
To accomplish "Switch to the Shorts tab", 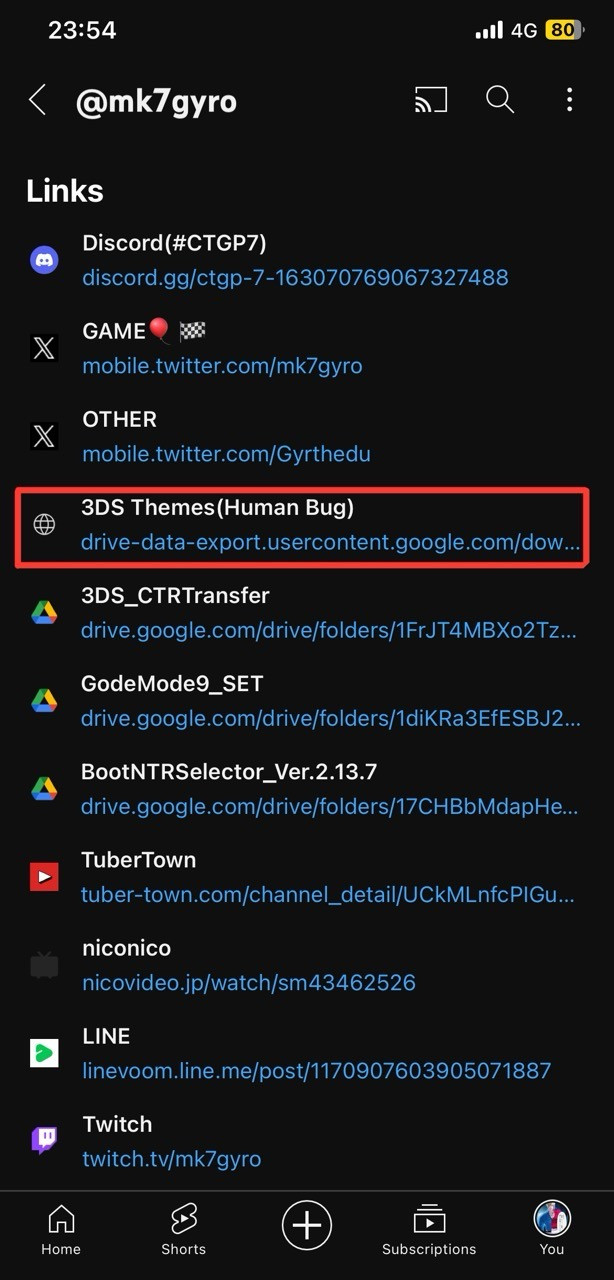I will [x=184, y=1230].
